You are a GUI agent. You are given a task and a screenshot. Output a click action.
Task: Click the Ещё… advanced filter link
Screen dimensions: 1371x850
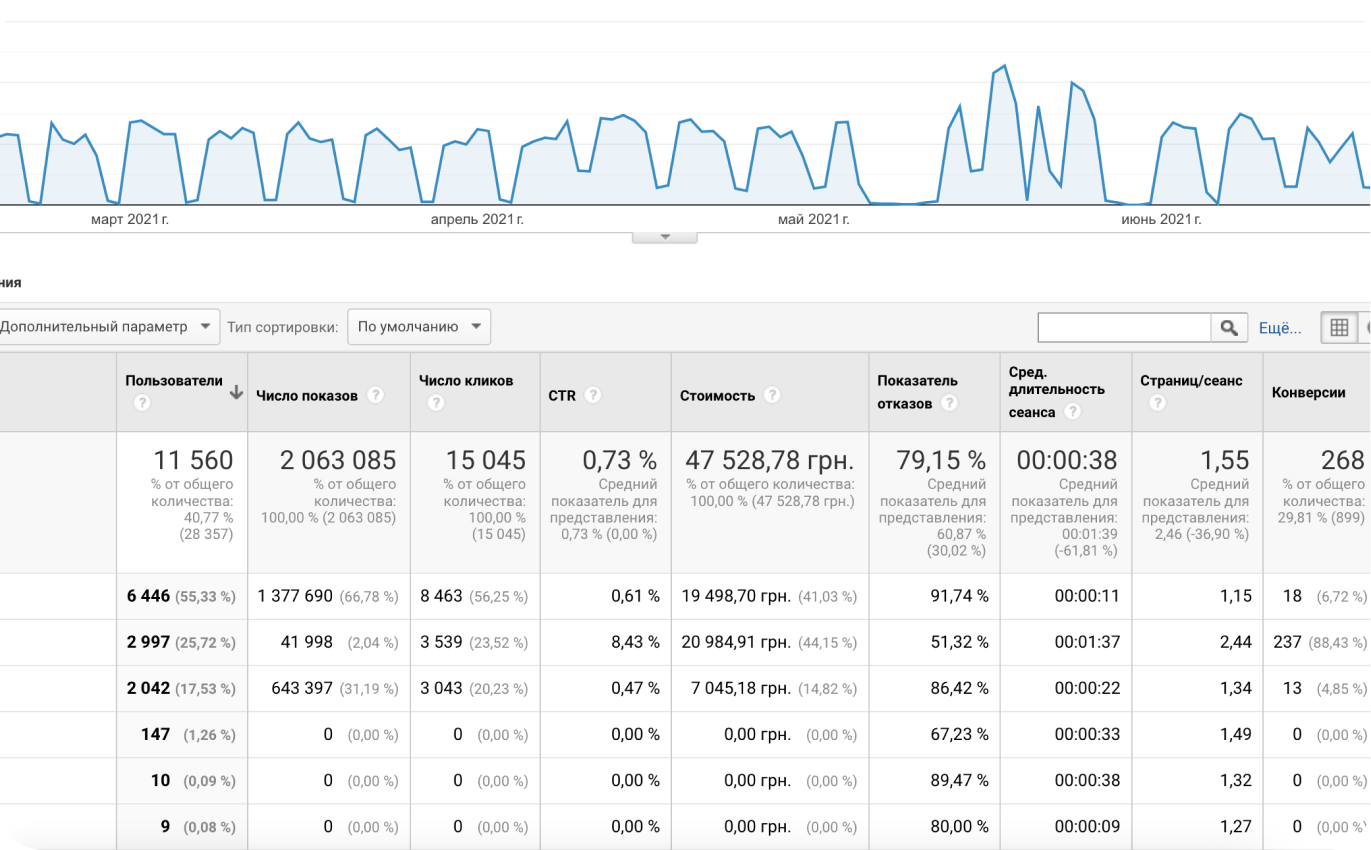point(1279,327)
